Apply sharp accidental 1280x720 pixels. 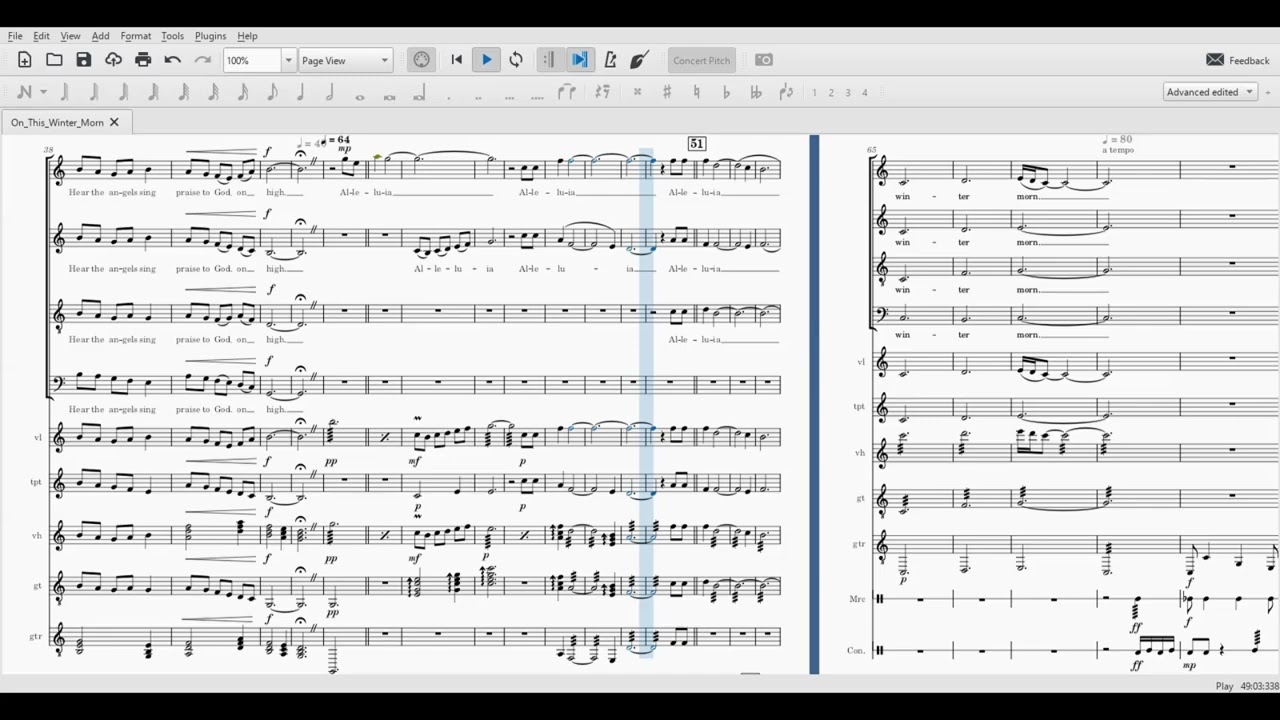[667, 92]
